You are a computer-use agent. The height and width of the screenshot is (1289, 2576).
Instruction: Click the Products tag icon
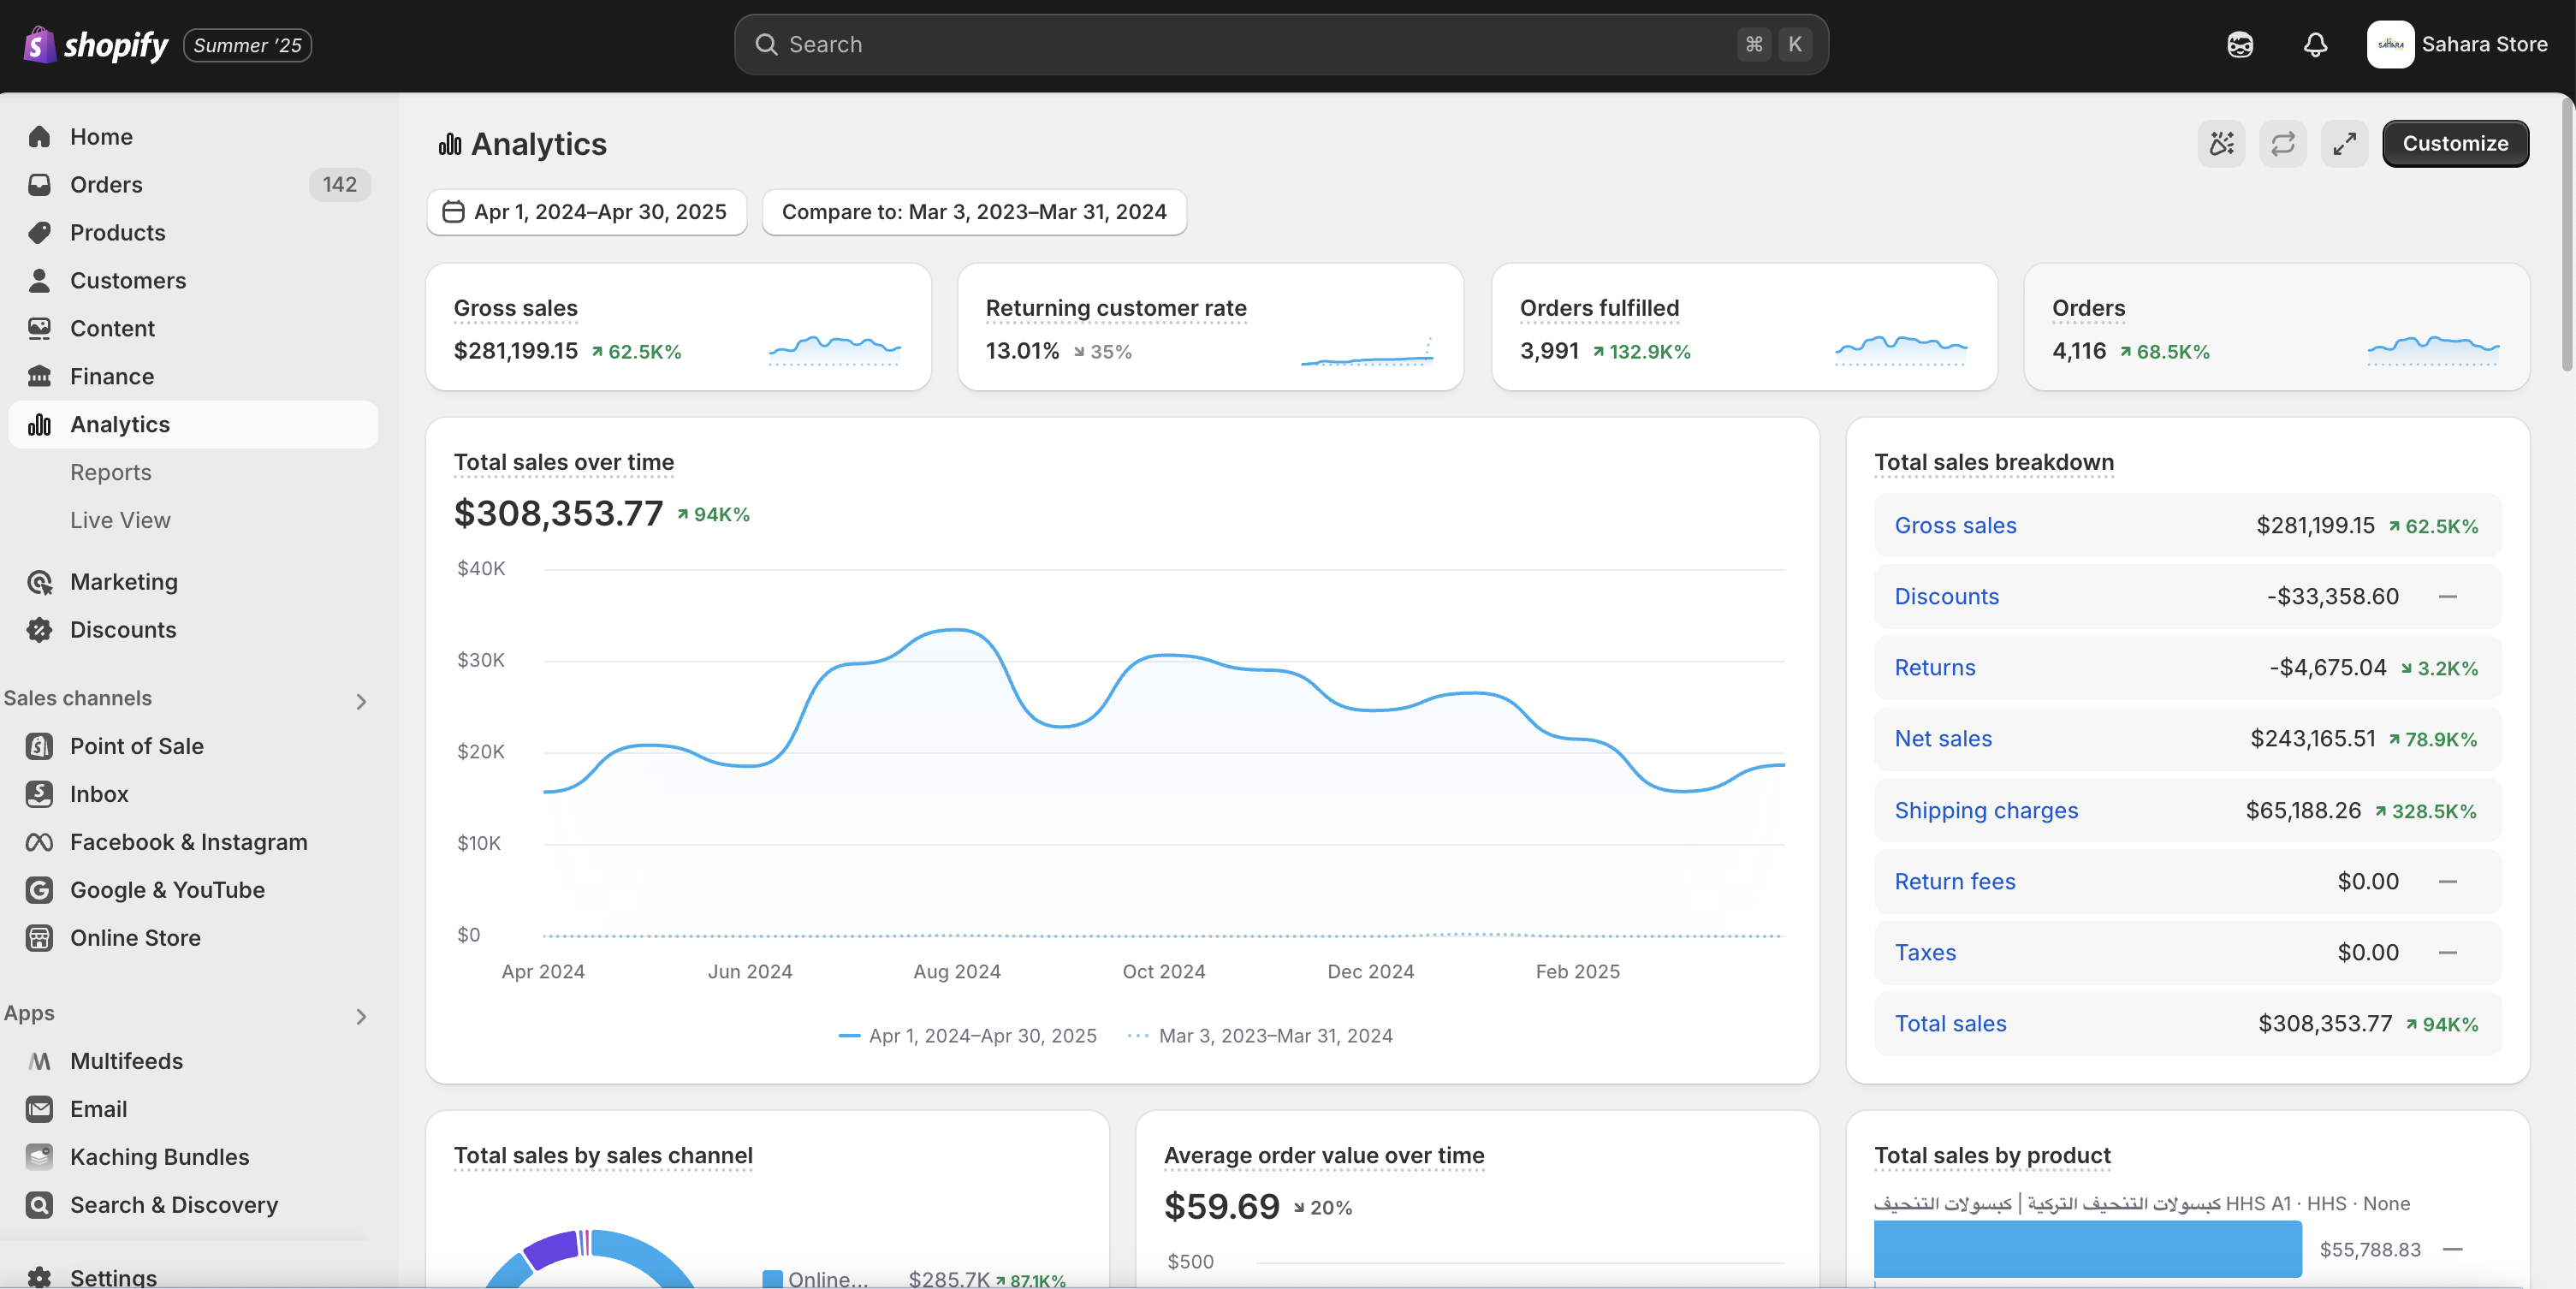[x=39, y=233]
